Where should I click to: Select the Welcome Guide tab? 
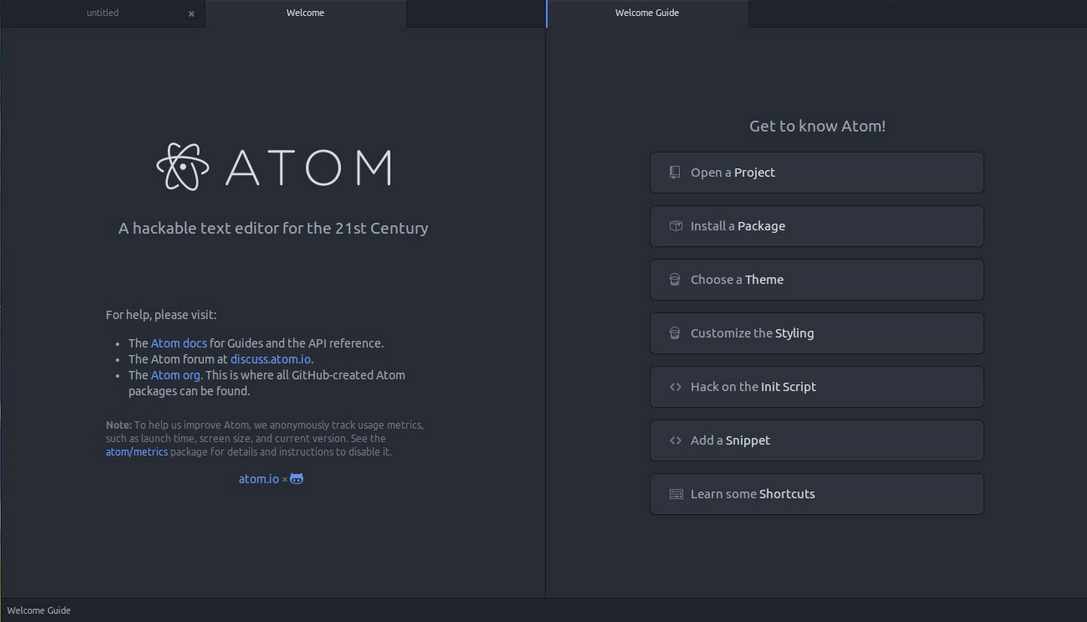(647, 13)
